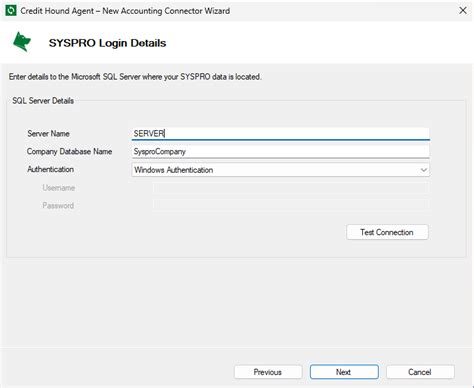Click the greyed 'Username' label
Image resolution: width=474 pixels, height=388 pixels.
point(59,188)
